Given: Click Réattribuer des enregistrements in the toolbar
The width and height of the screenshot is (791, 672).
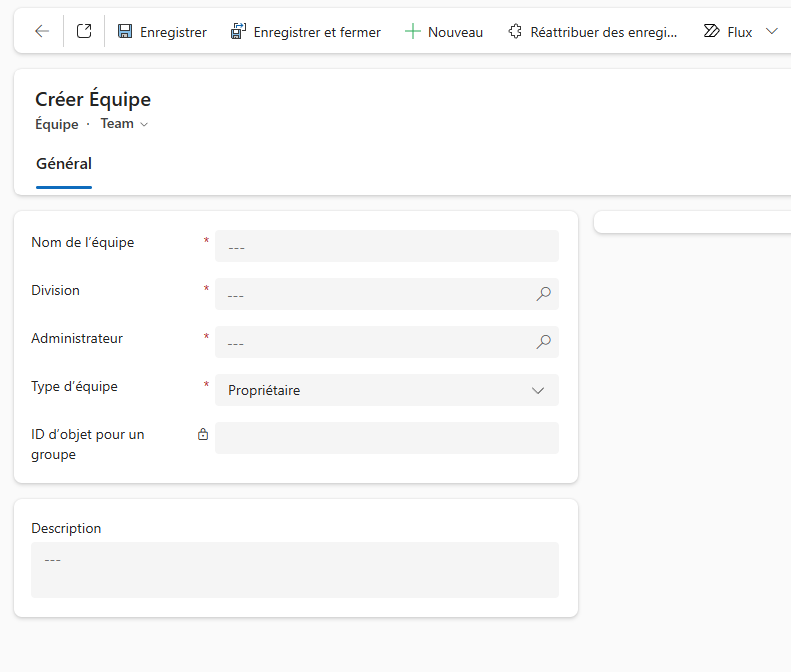Looking at the screenshot, I should tap(592, 32).
